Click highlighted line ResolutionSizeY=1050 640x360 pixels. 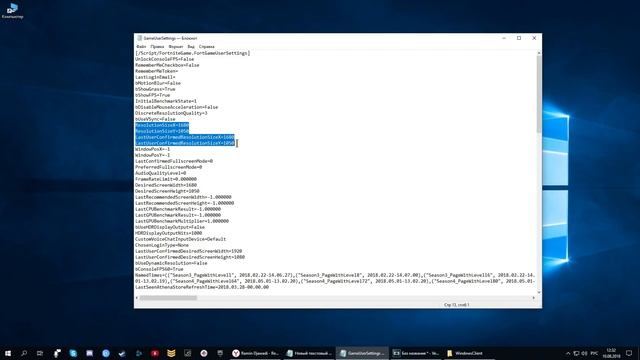pos(162,131)
